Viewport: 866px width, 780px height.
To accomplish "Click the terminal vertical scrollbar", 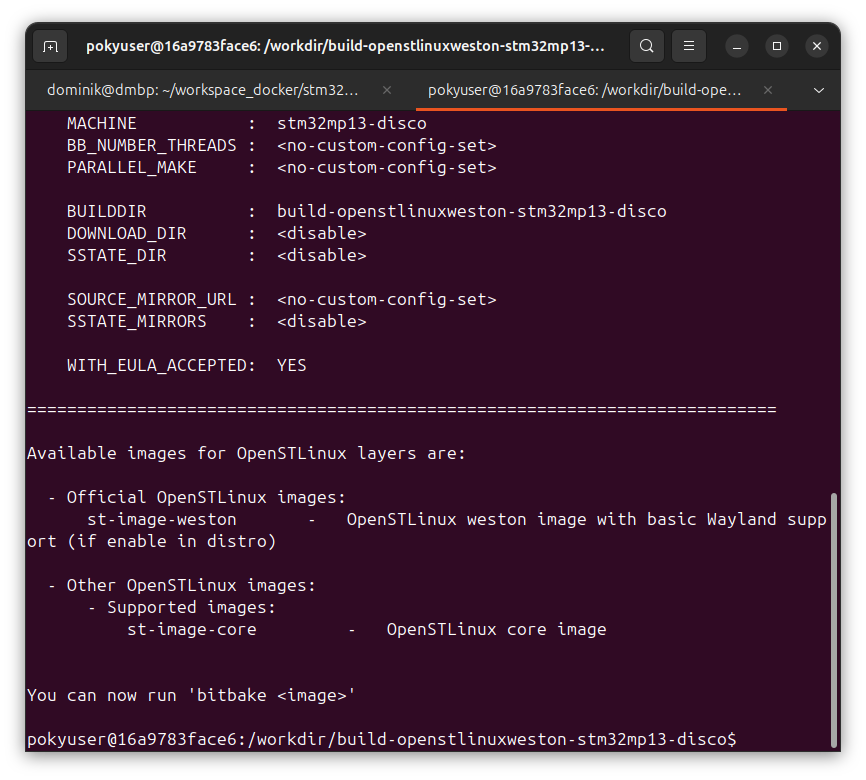I will click(x=834, y=620).
